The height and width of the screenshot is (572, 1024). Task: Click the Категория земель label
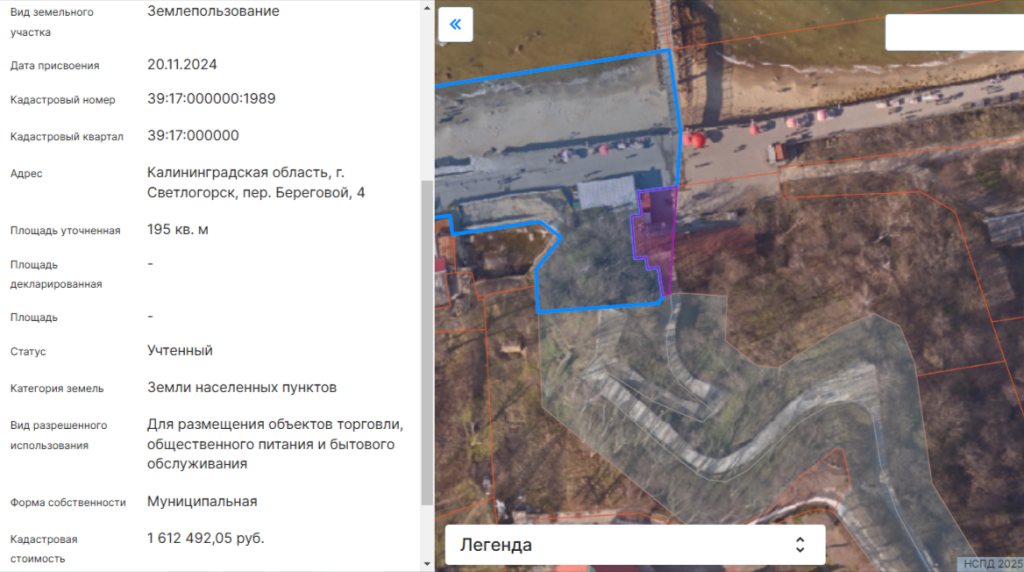click(57, 389)
